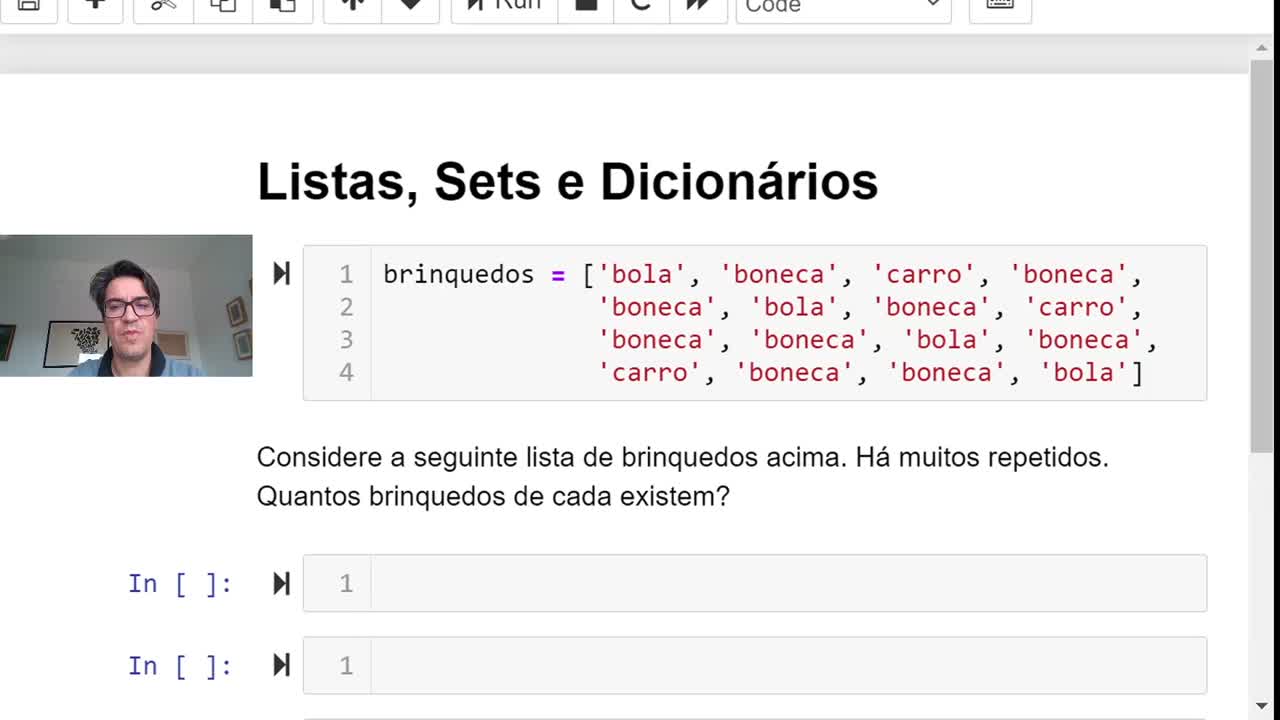Restart and run all fast-forward icon

click(x=698, y=6)
